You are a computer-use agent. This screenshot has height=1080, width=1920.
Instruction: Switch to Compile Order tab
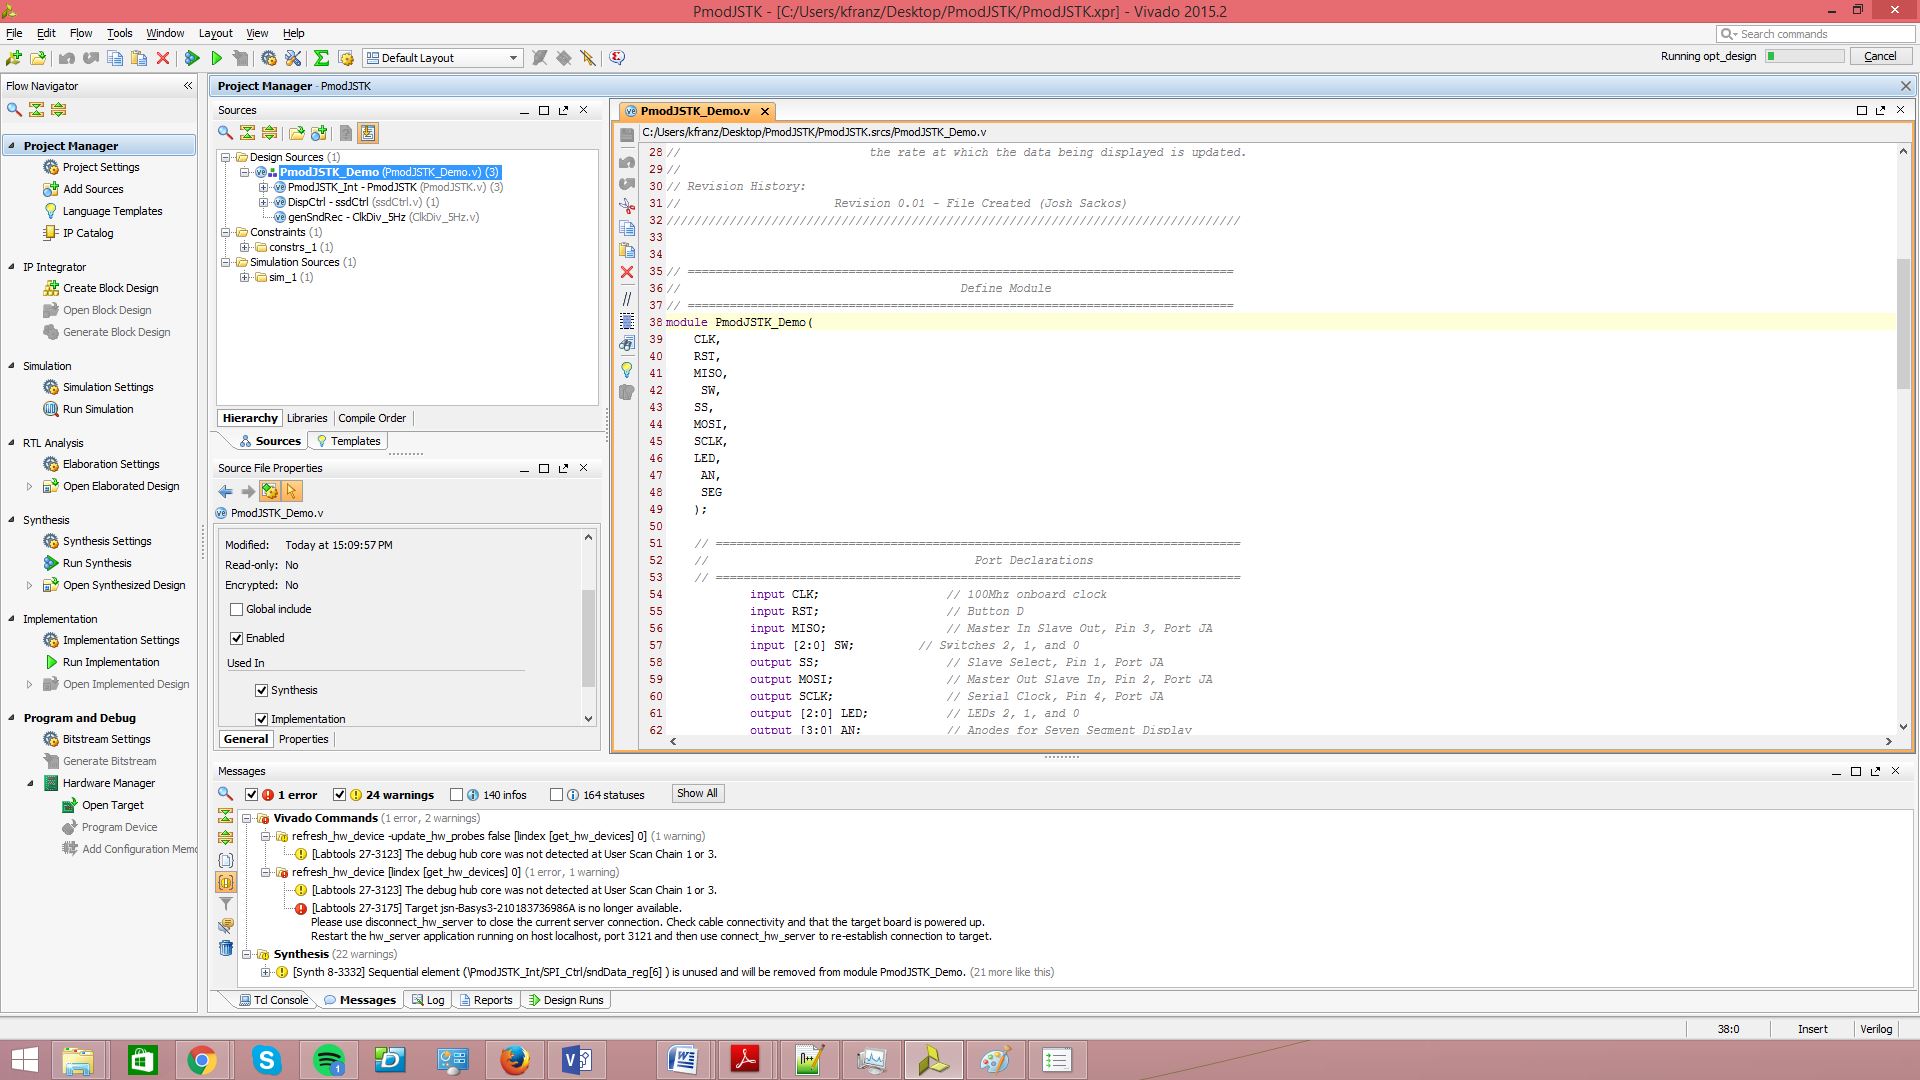tap(372, 418)
